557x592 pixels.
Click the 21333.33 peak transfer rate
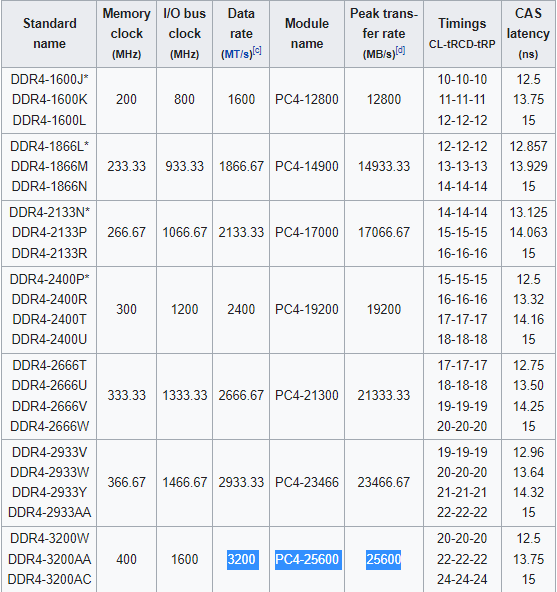pyautogui.click(x=384, y=396)
